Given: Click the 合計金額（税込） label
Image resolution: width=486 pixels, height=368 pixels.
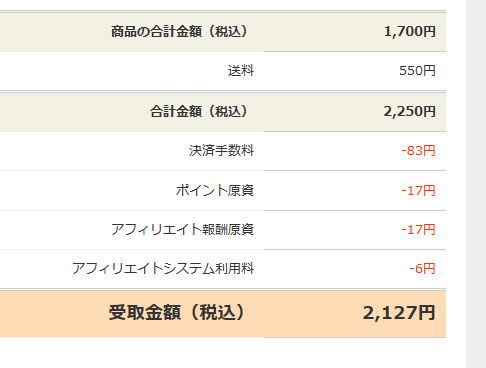Looking at the screenshot, I should (x=199, y=111).
